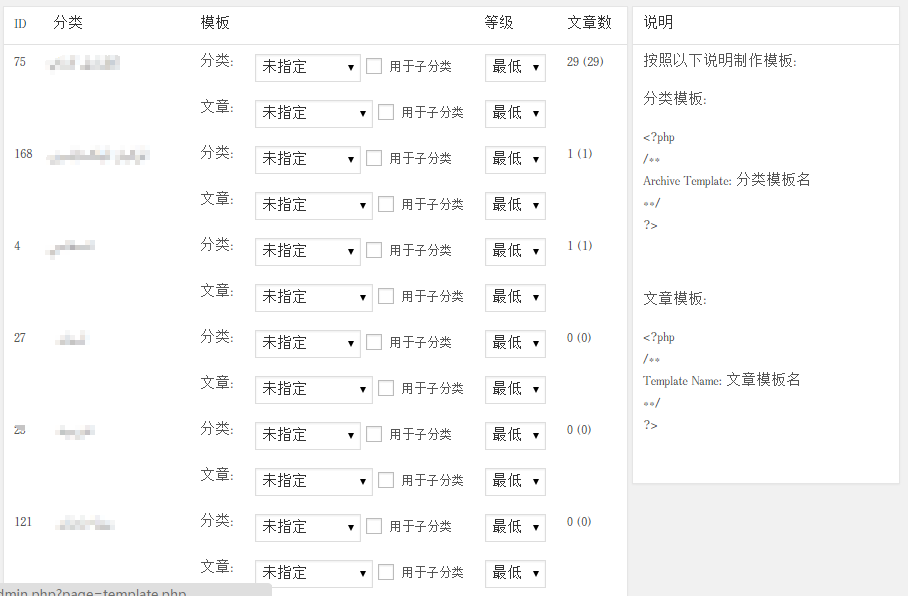This screenshot has width=908, height=596.
Task: Enable 用于子分类 on ID 75 分类 row
Action: [x=374, y=67]
